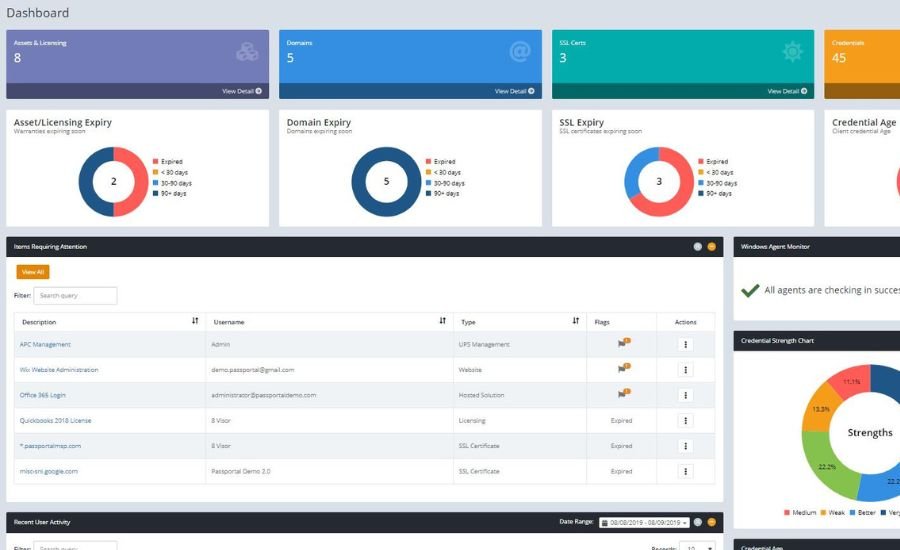
Task: Click flag icon in Office 365 Login row
Action: point(623,393)
